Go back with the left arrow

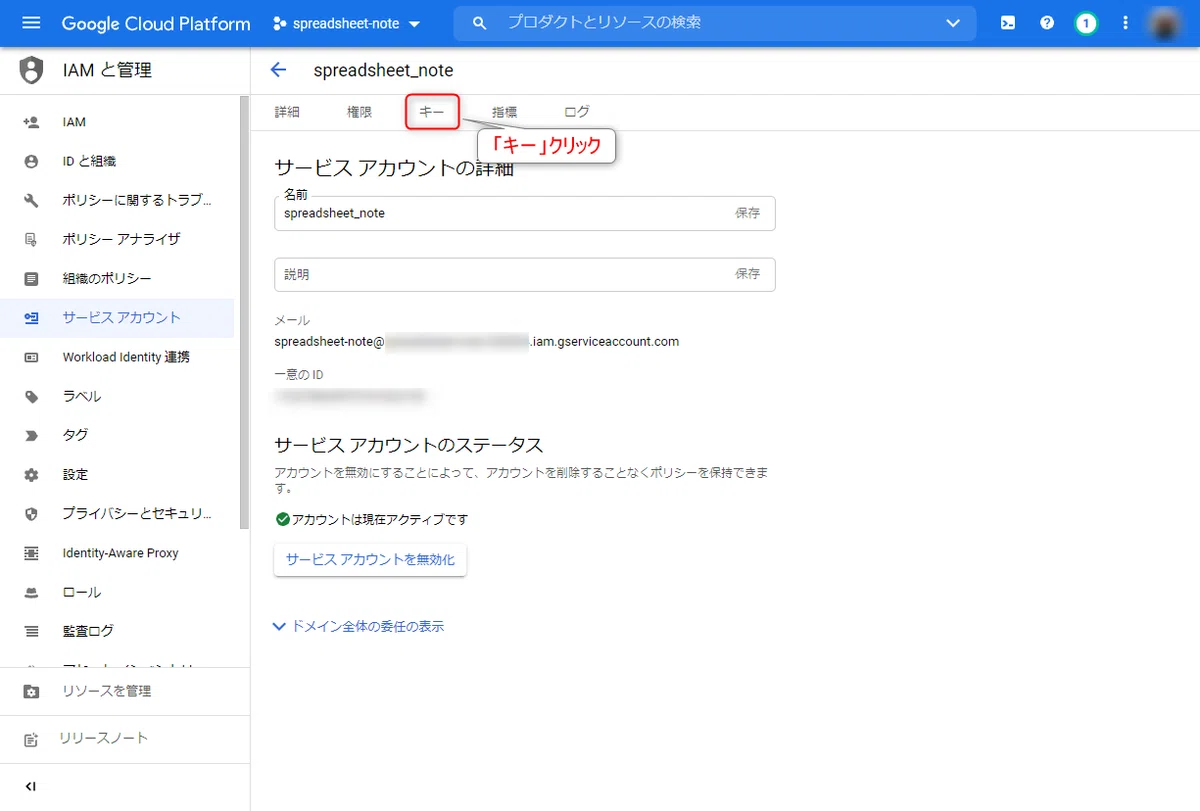click(278, 70)
